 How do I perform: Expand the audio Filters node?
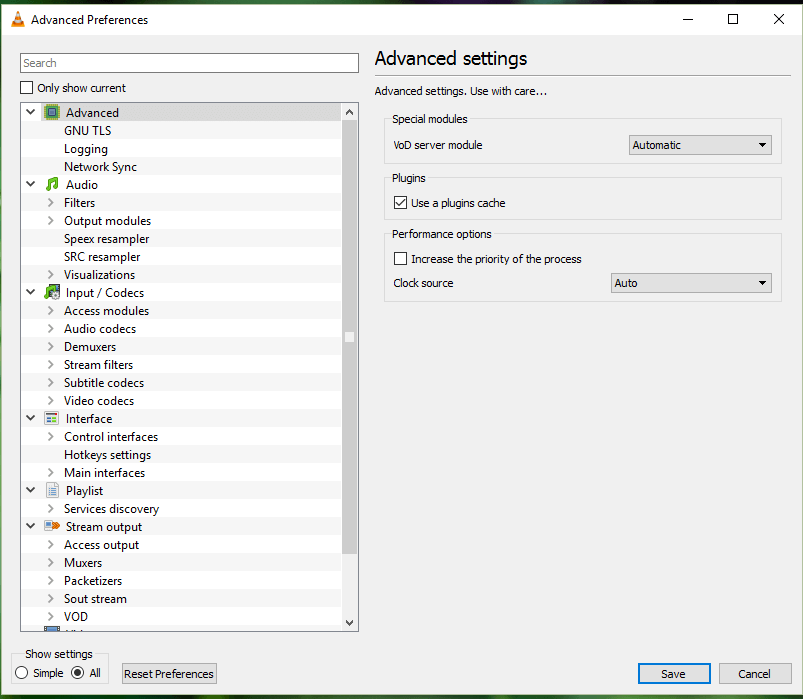coord(50,203)
